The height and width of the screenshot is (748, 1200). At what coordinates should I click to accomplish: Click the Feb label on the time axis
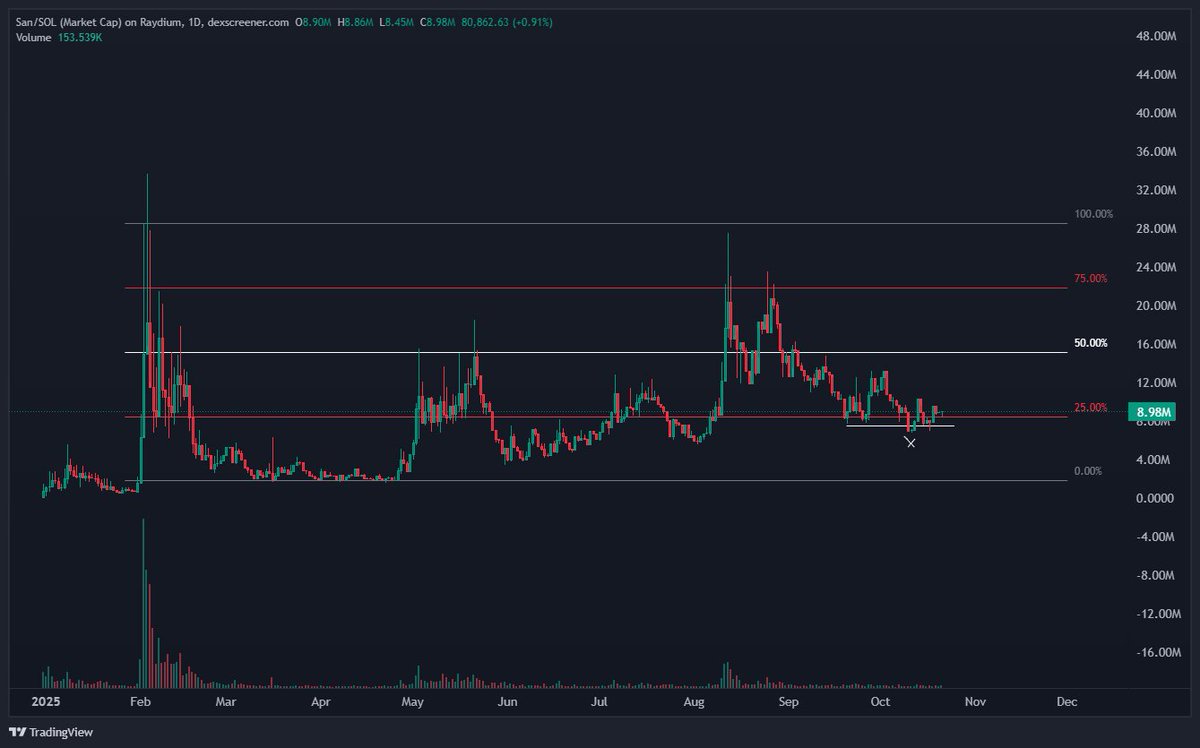[x=140, y=702]
